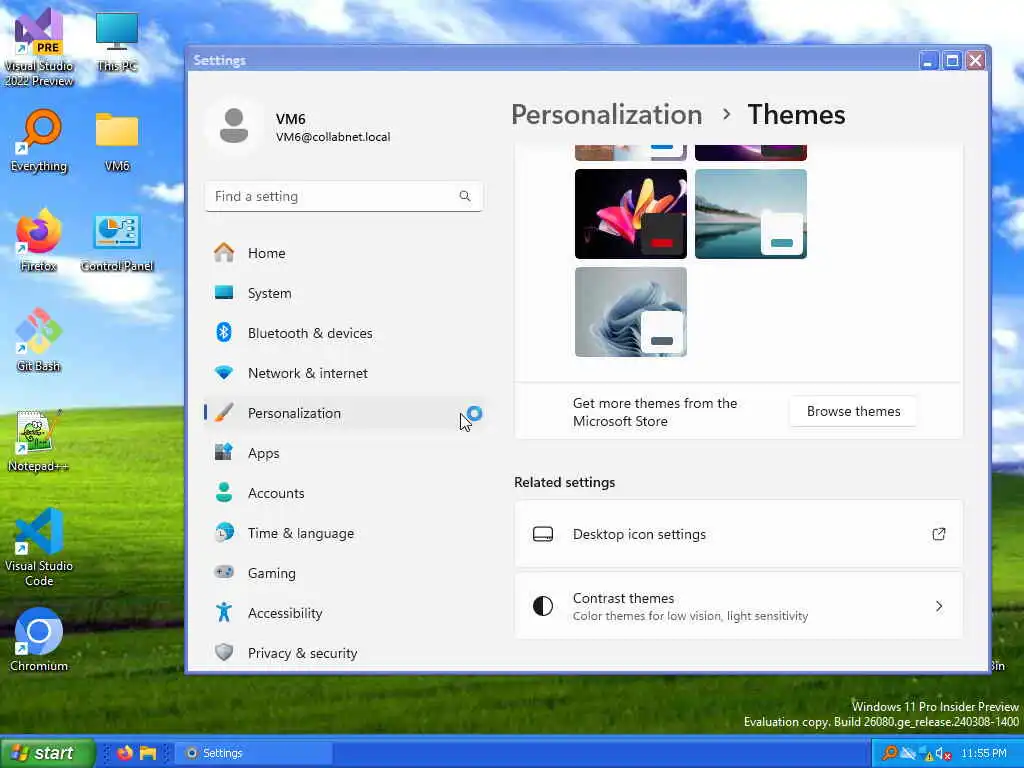Select This PC desktop icon
This screenshot has width=1024, height=768.
[117, 42]
